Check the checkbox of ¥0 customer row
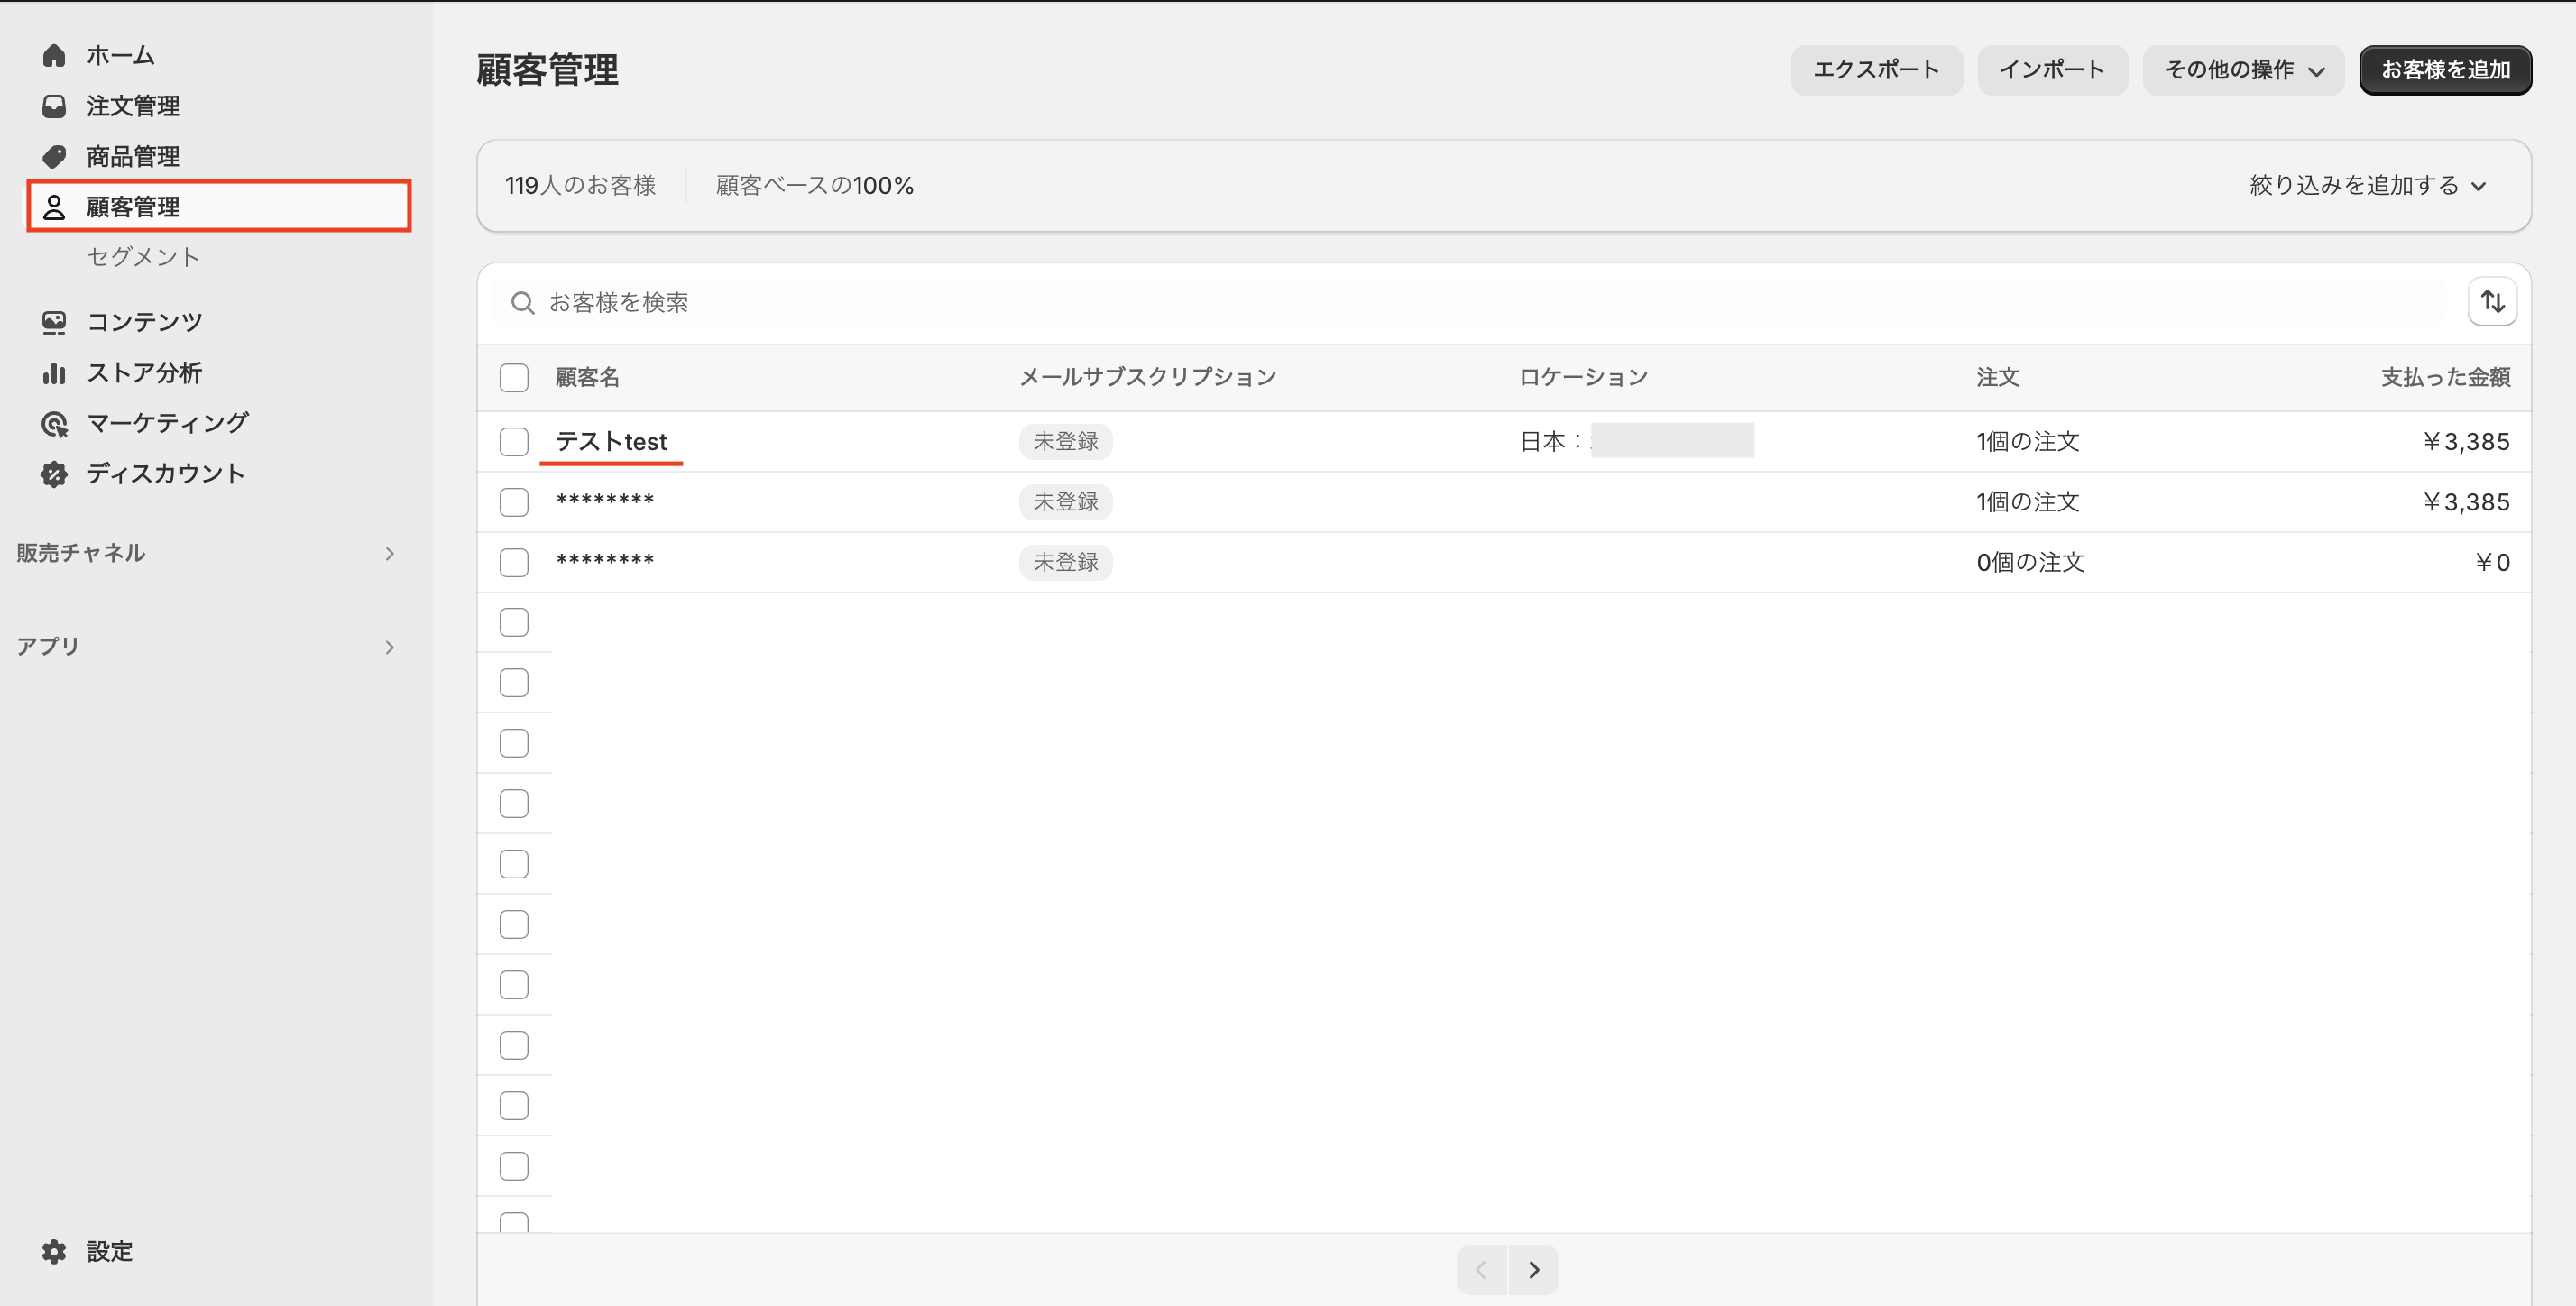2576x1306 pixels. pyautogui.click(x=514, y=562)
